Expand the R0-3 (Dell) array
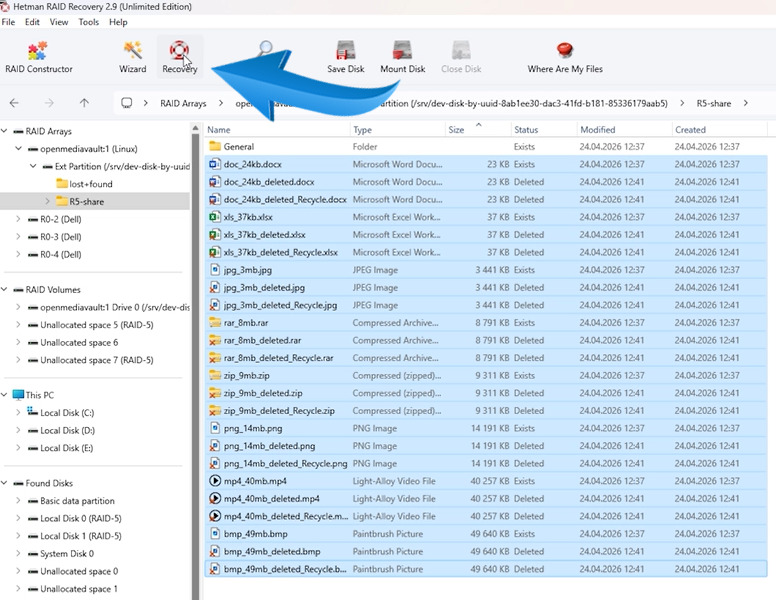The width and height of the screenshot is (776, 600). coord(18,237)
